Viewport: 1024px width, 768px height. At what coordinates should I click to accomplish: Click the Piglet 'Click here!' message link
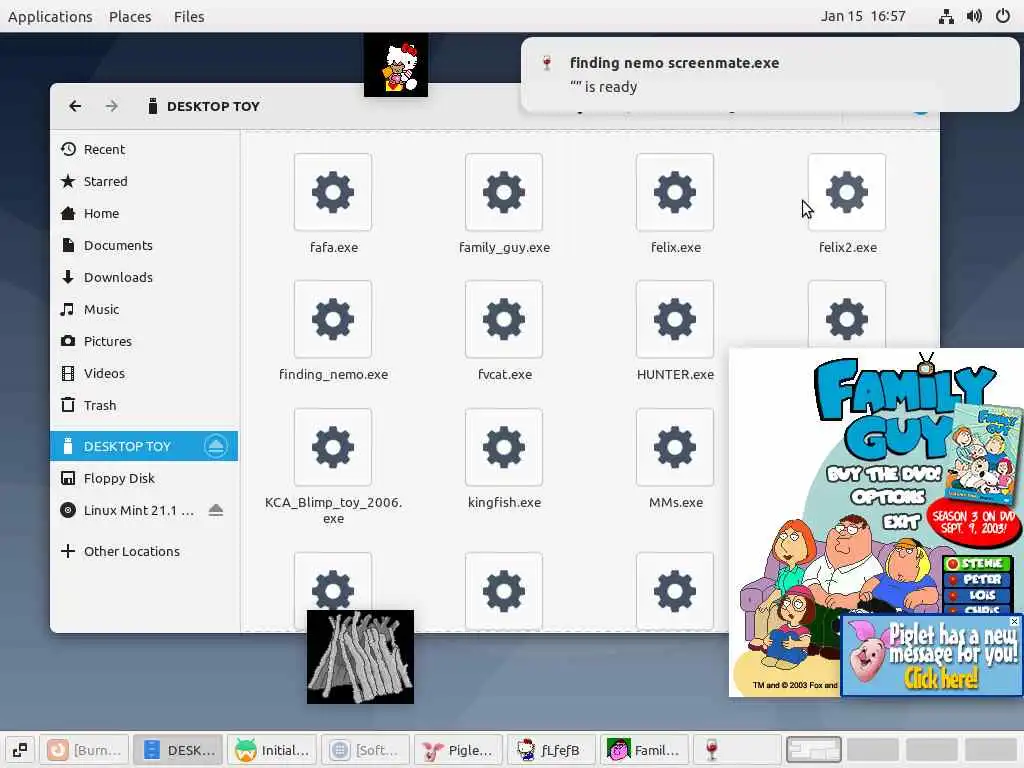coord(941,678)
